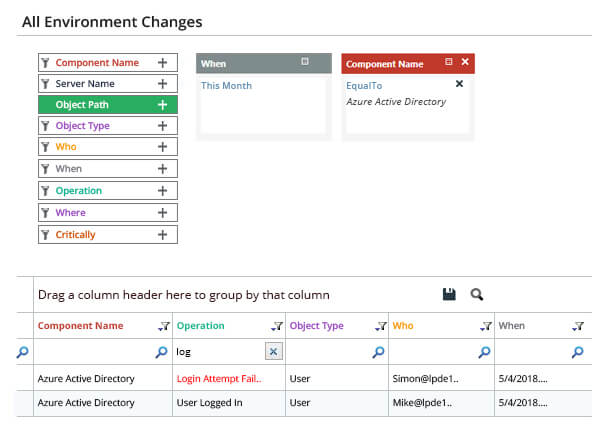Click search icon in When filter row

click(x=578, y=352)
